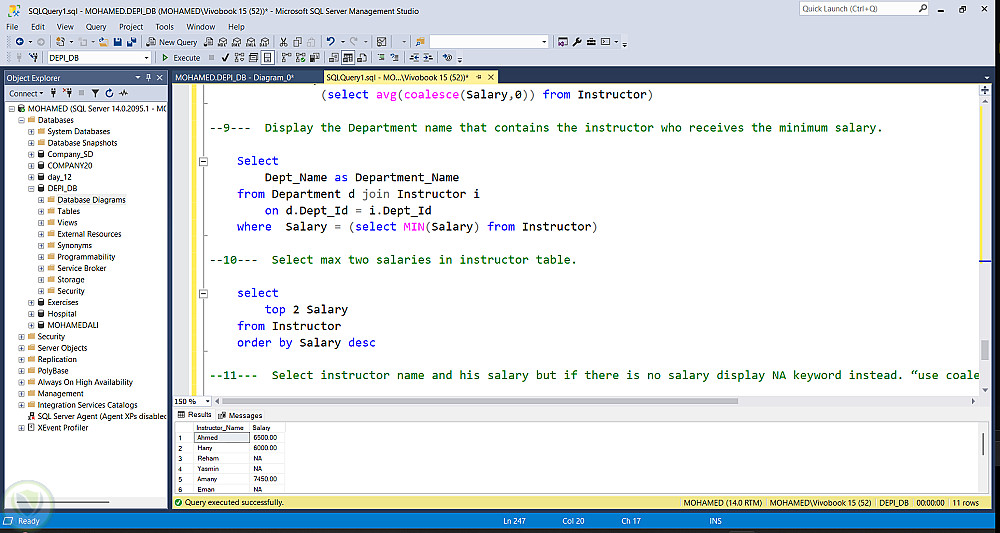Image resolution: width=1000 pixels, height=533 pixels.
Task: Expand the Tables folder in DEPI_DB
Action: coord(41,211)
